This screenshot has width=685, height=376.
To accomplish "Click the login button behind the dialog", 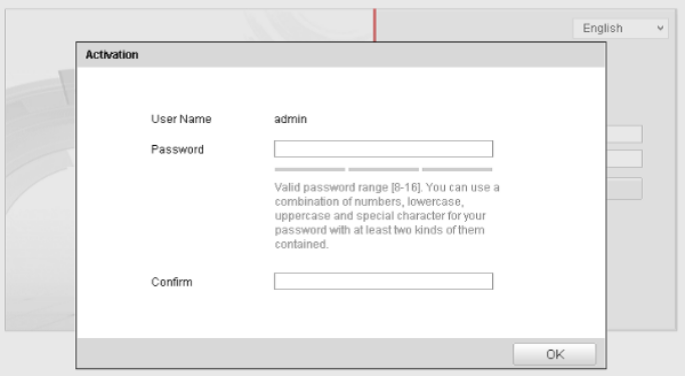I will [x=624, y=189].
